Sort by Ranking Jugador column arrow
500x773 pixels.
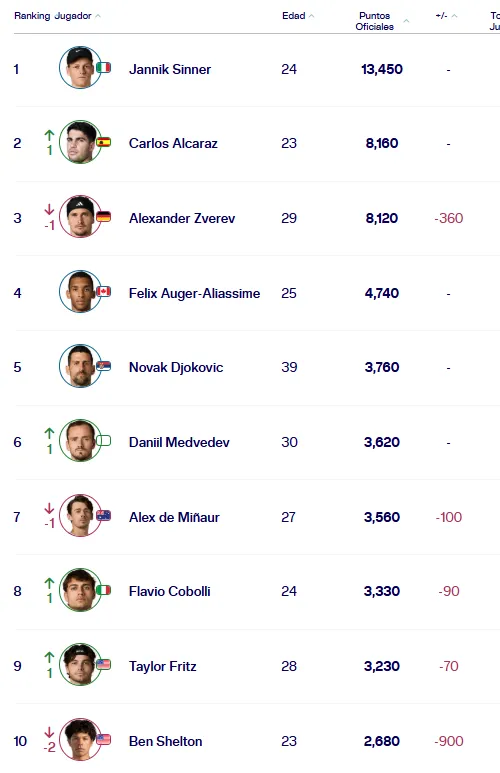coord(98,16)
